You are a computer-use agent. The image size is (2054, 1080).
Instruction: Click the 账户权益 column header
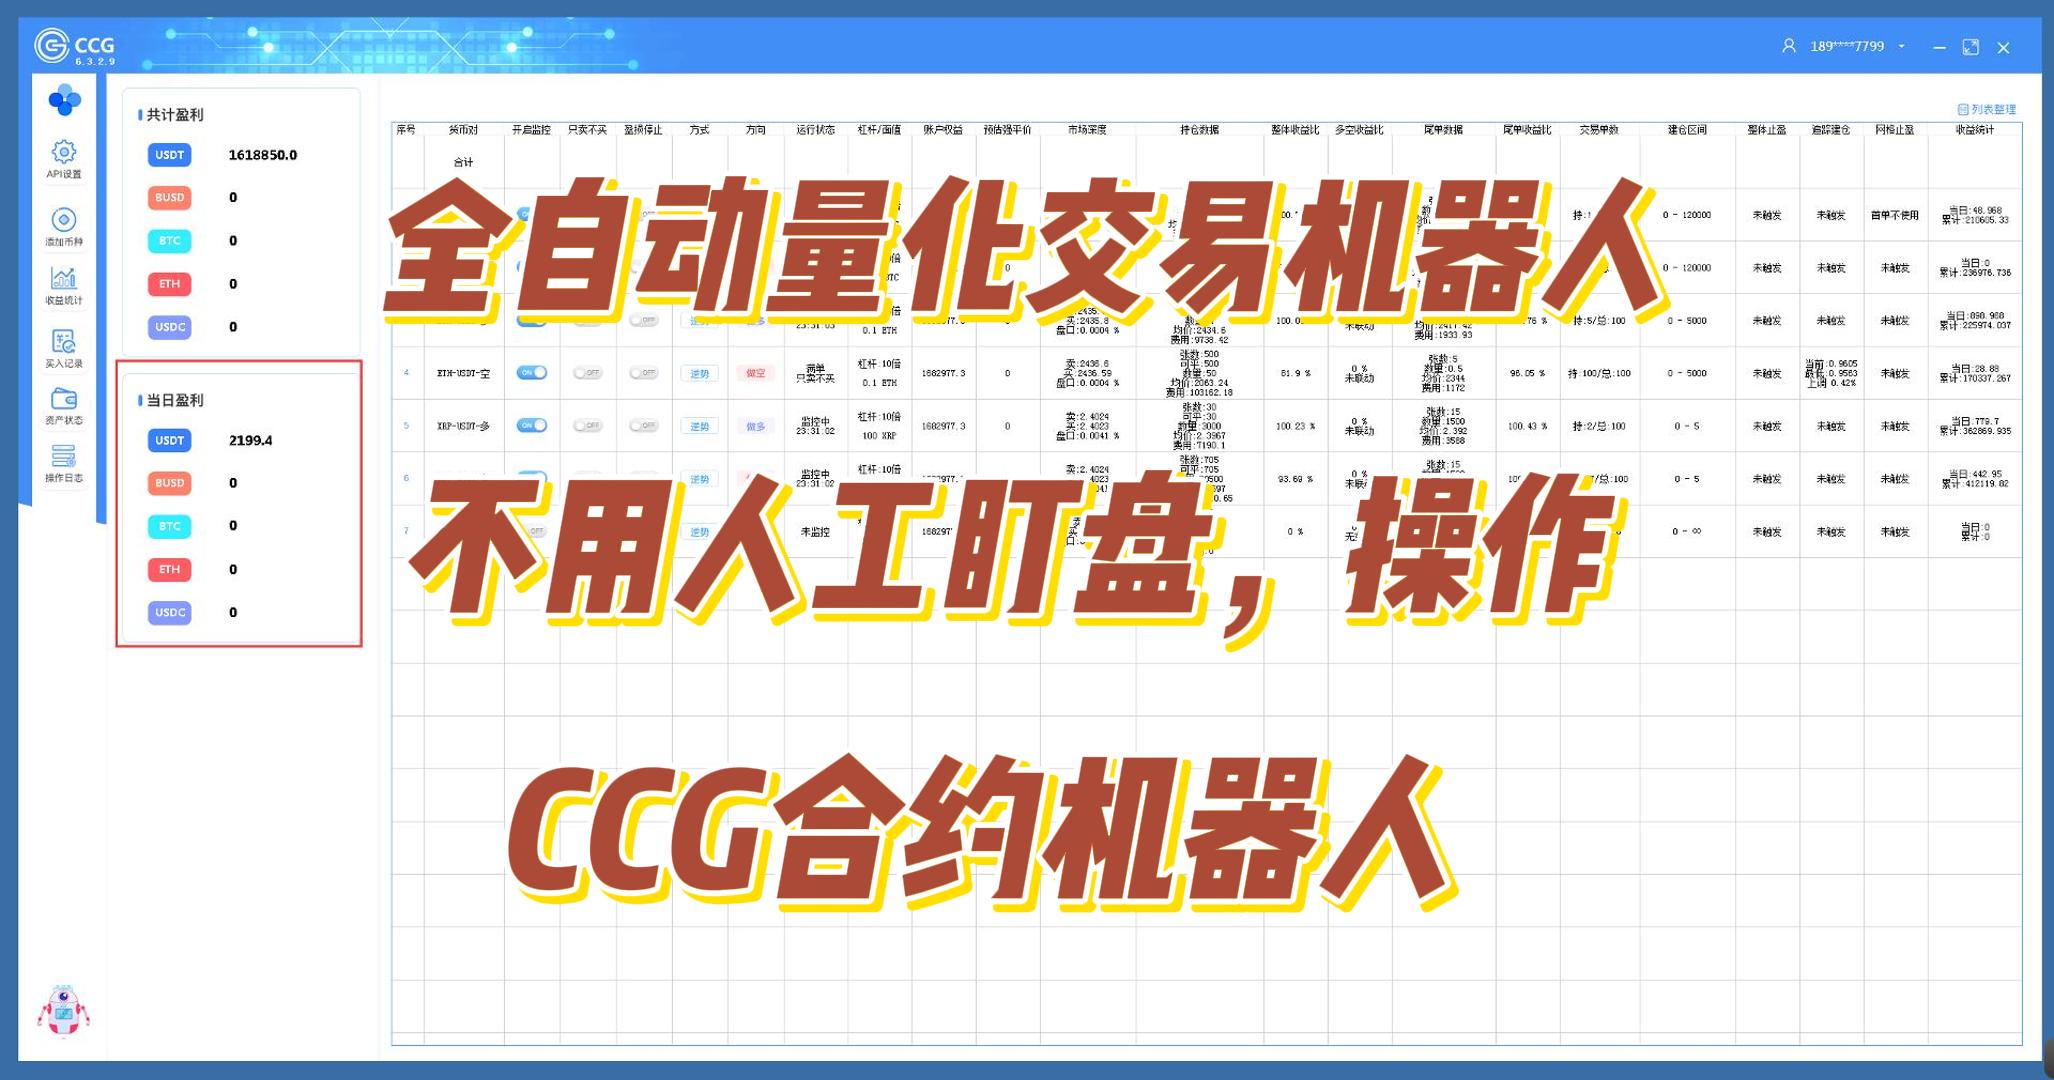(x=943, y=130)
